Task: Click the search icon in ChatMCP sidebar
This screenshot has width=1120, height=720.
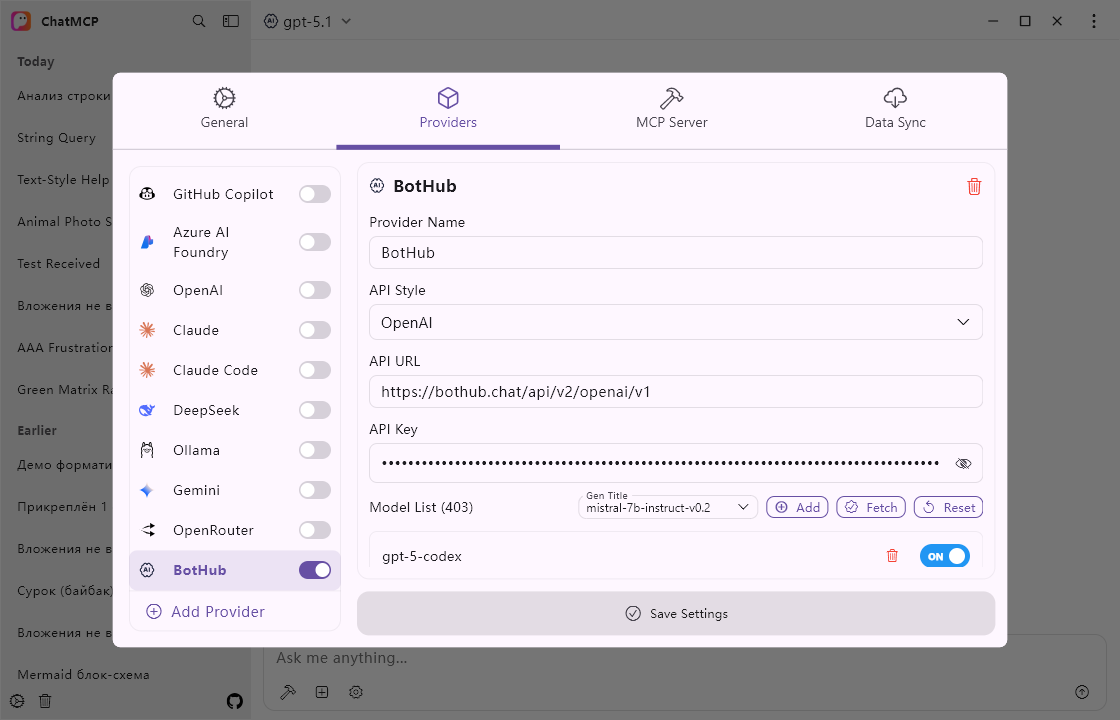Action: (199, 21)
